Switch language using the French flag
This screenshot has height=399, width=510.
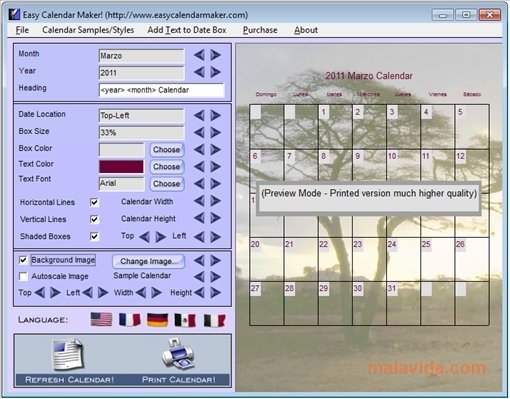(129, 320)
